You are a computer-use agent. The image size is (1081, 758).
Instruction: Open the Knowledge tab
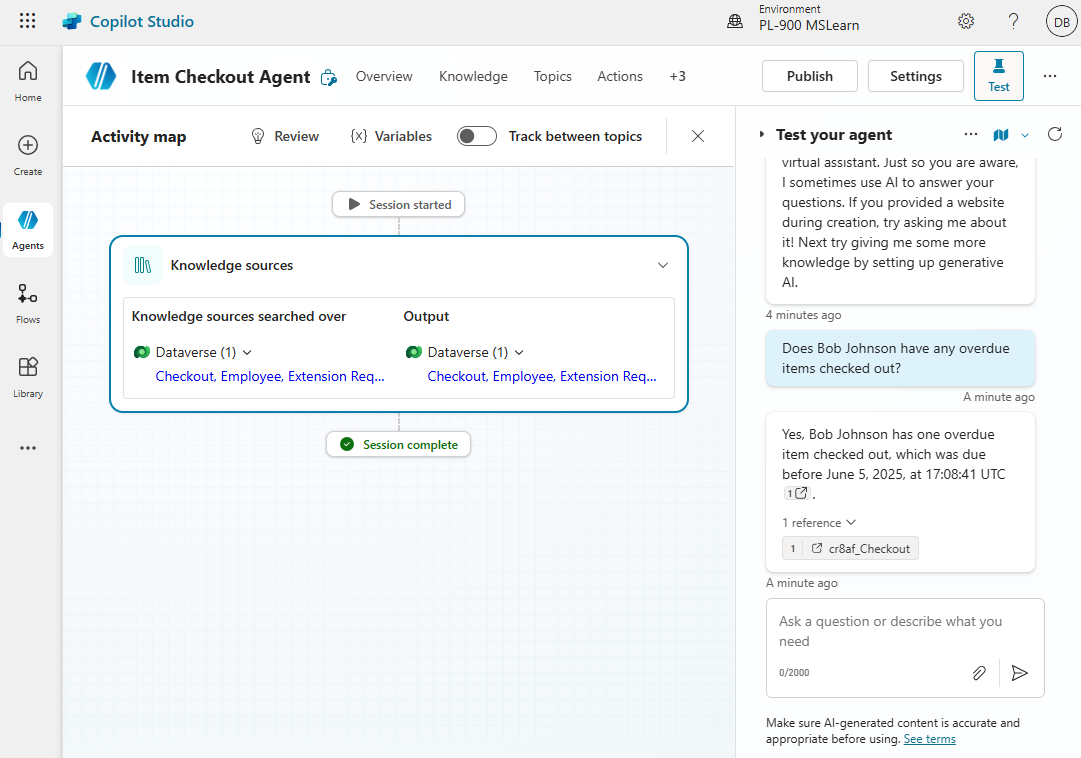coord(473,76)
